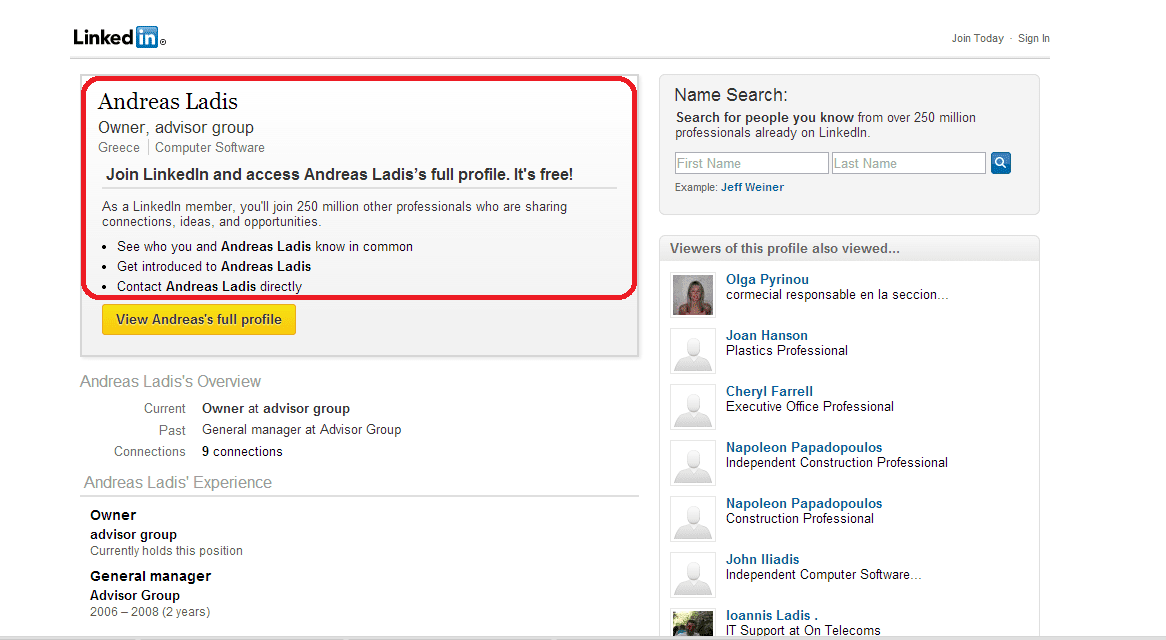Click 'Executive Office Professional' subtitle text
Image resolution: width=1166 pixels, height=640 pixels.
[810, 407]
